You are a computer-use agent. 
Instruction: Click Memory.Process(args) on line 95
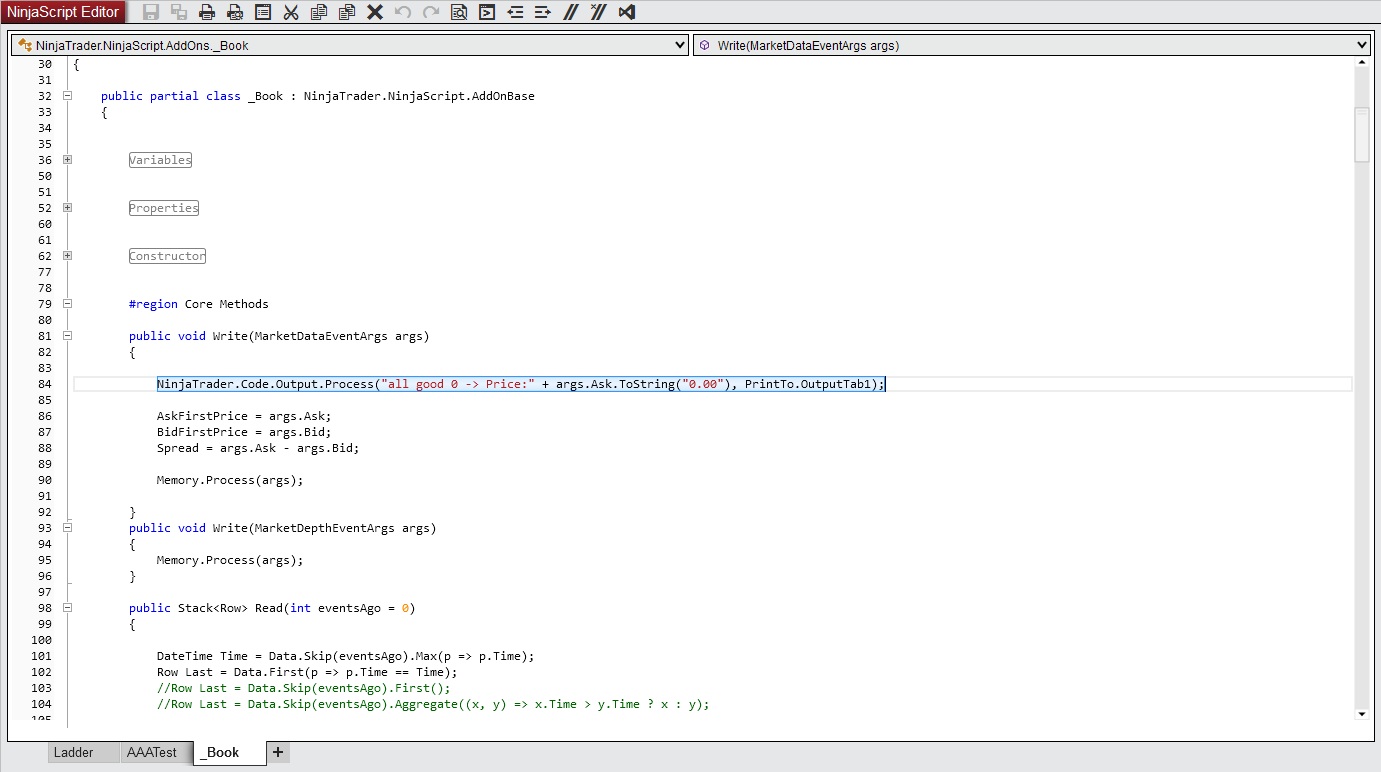coord(230,560)
